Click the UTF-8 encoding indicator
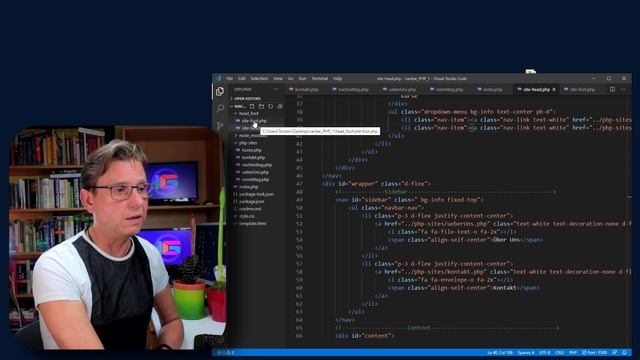Screen dimensions: 640x360 coord(545,353)
